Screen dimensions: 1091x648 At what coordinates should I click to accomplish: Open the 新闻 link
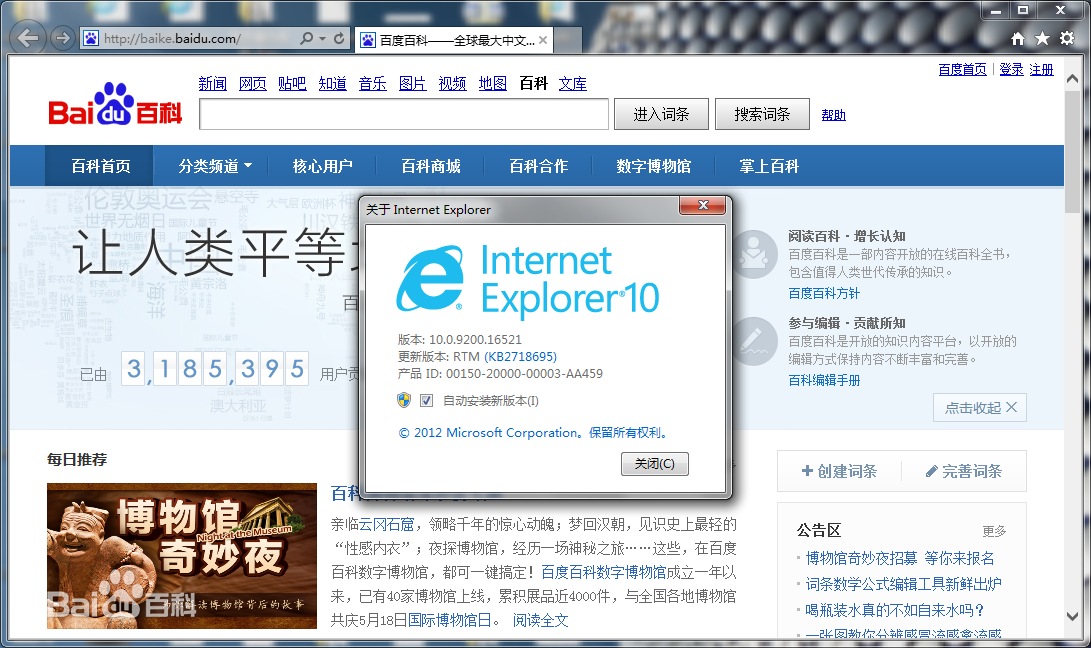tap(212, 84)
